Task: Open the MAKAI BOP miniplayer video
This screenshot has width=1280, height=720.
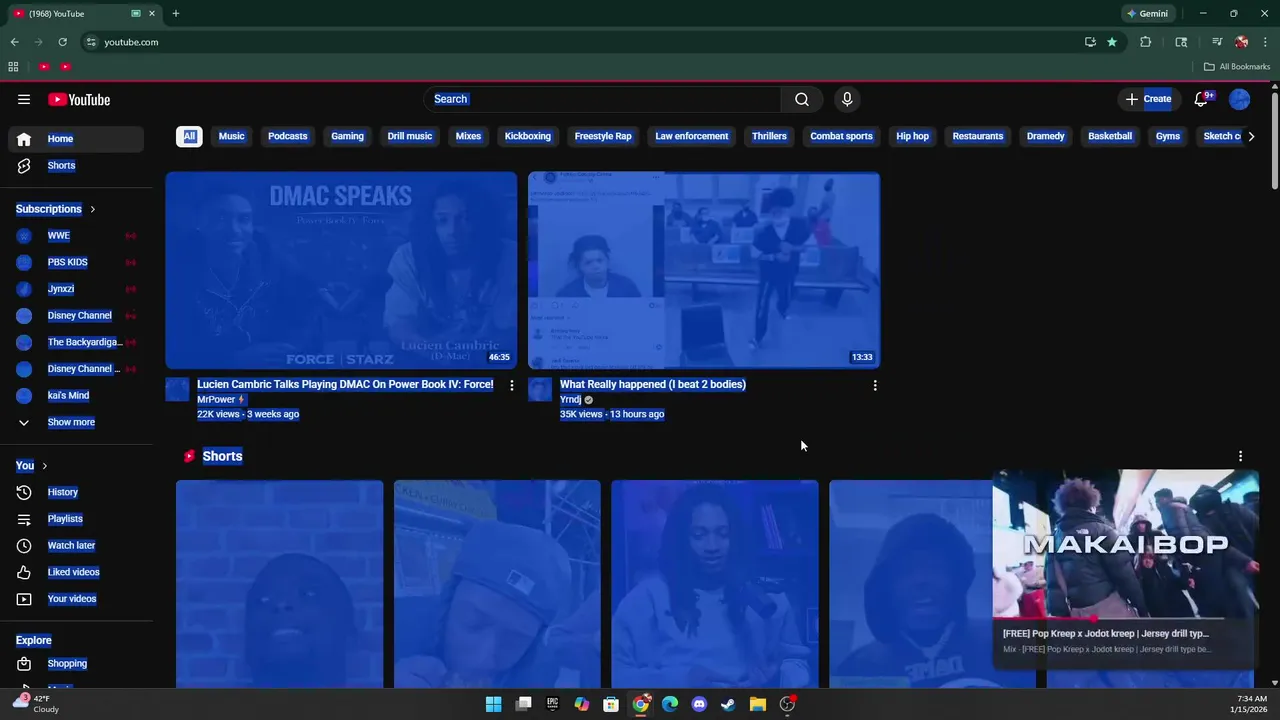Action: (x=1125, y=545)
